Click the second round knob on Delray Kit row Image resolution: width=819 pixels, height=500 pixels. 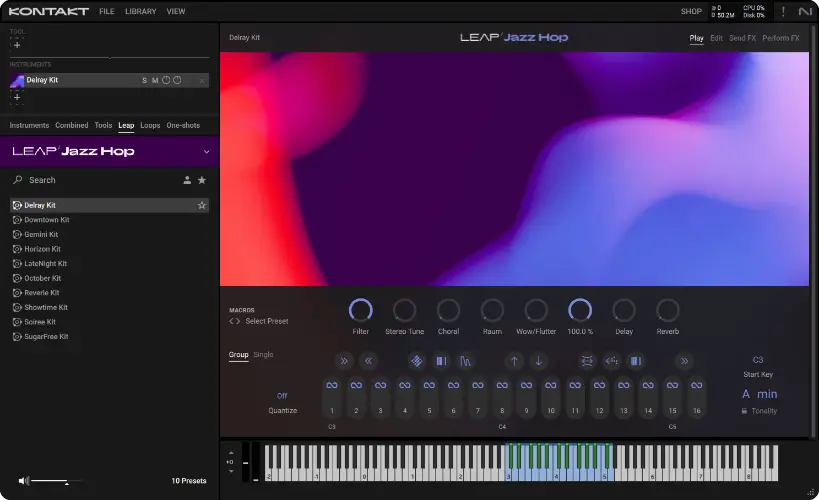pyautogui.click(x=178, y=80)
